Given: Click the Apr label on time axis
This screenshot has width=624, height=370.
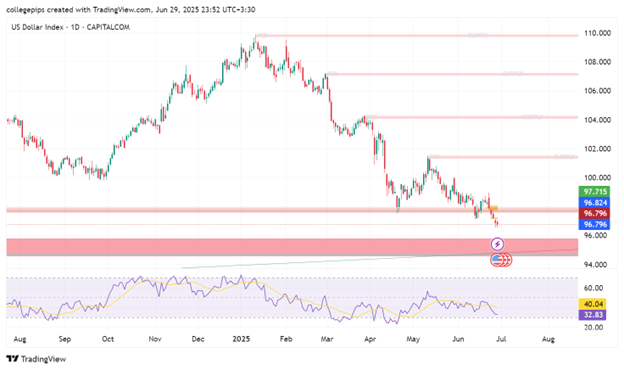Looking at the screenshot, I should pyautogui.click(x=370, y=339).
